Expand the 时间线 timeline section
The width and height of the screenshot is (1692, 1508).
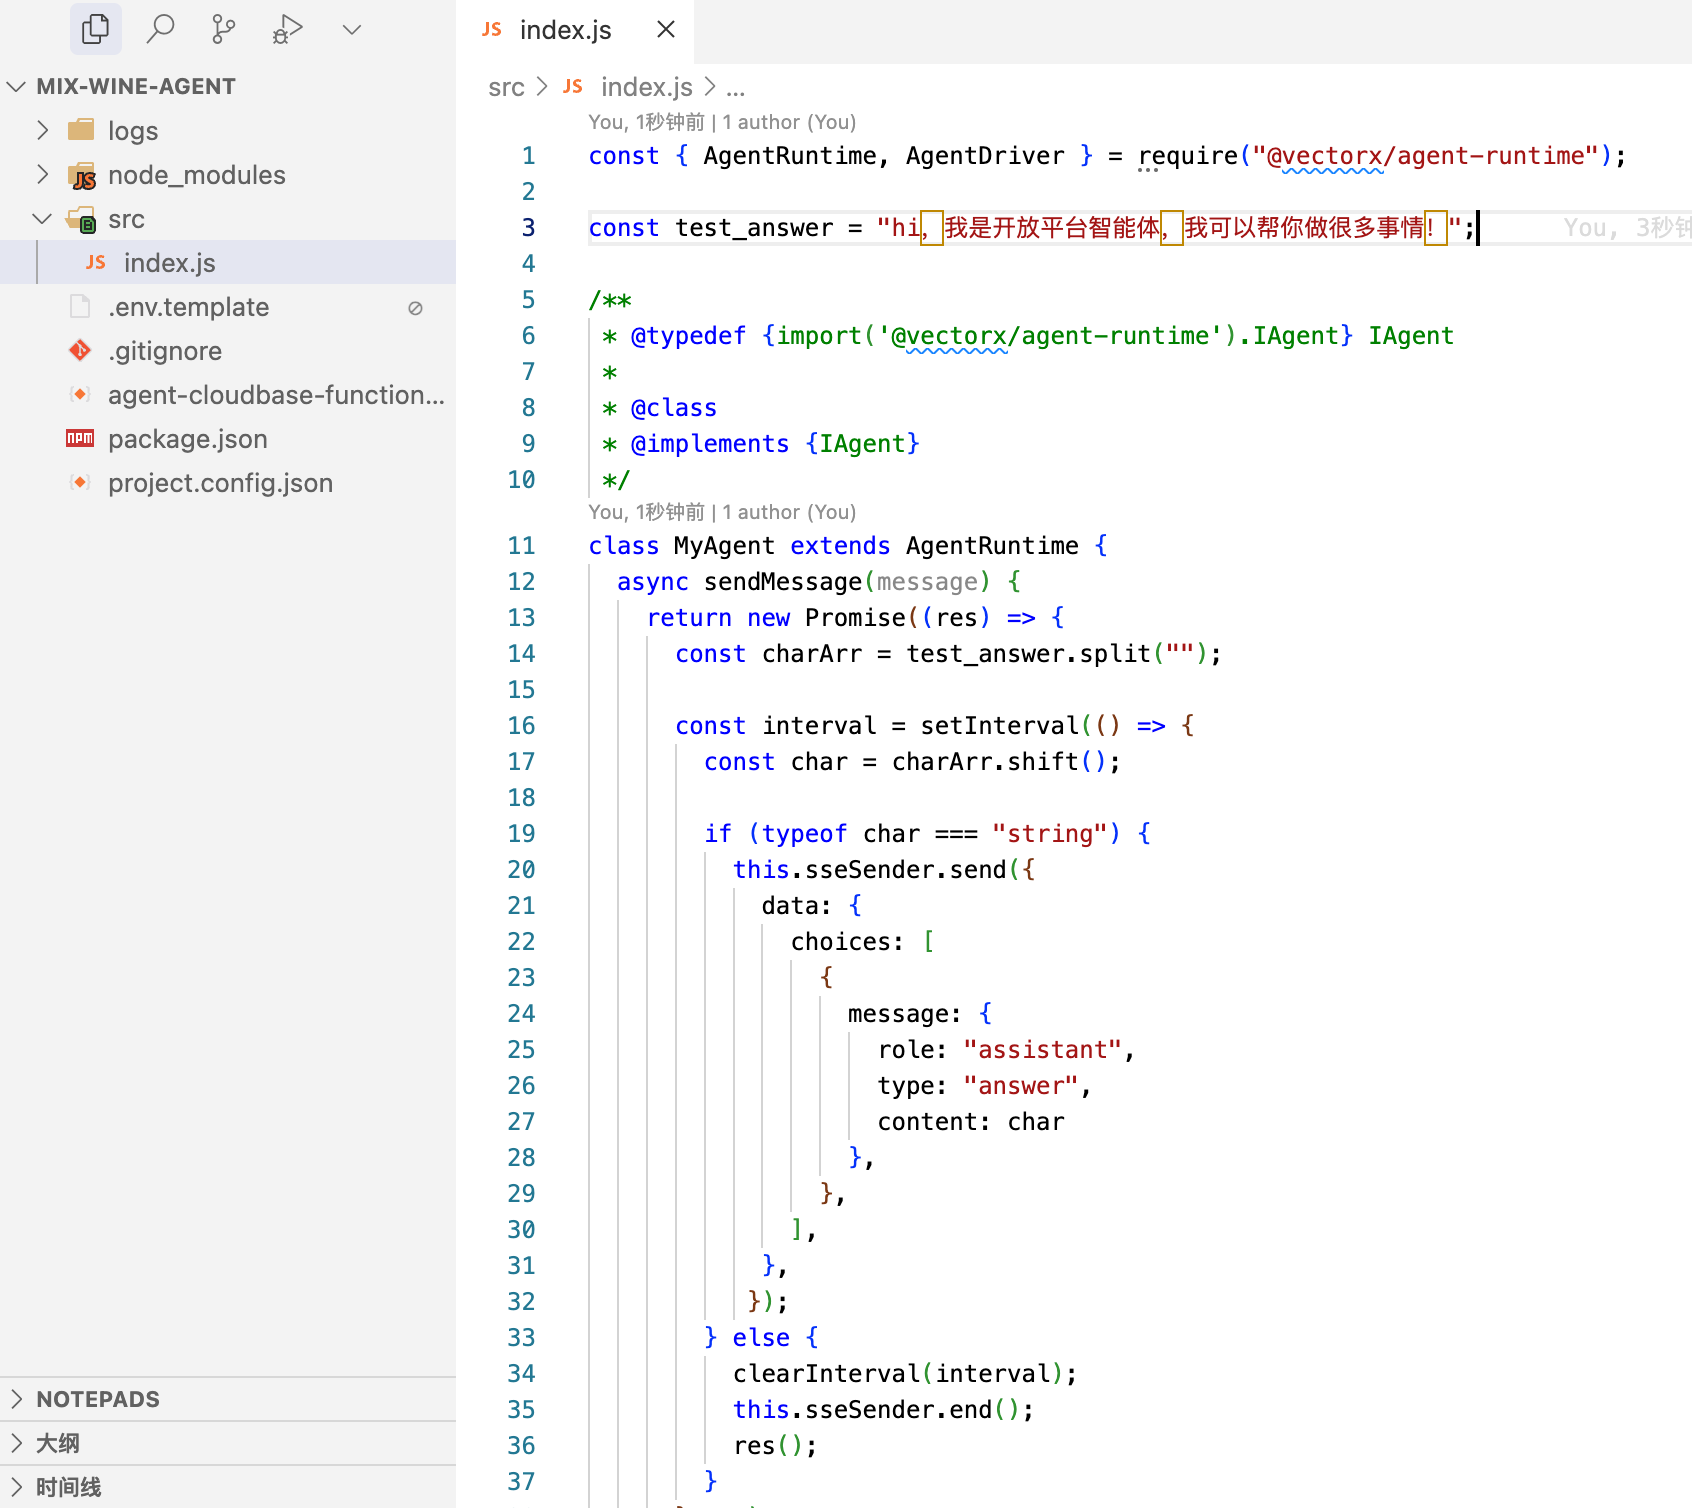coord(228,1487)
